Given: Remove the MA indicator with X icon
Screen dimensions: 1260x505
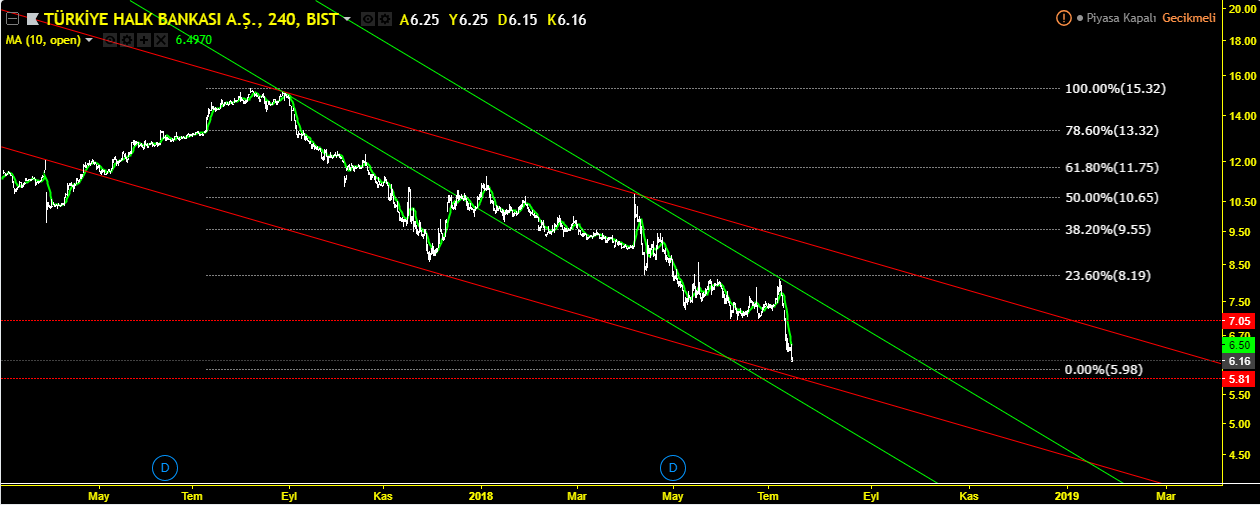Looking at the screenshot, I should [159, 40].
